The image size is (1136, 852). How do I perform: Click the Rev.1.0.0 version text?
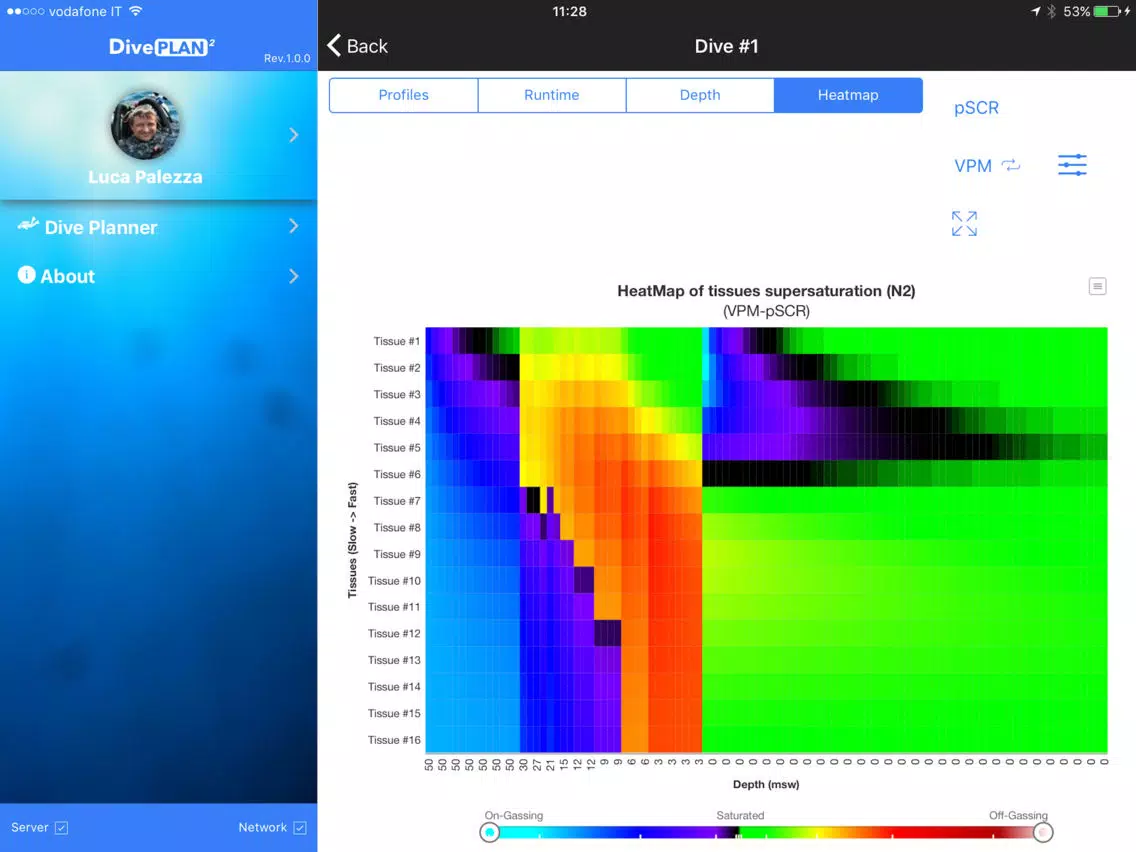click(287, 59)
